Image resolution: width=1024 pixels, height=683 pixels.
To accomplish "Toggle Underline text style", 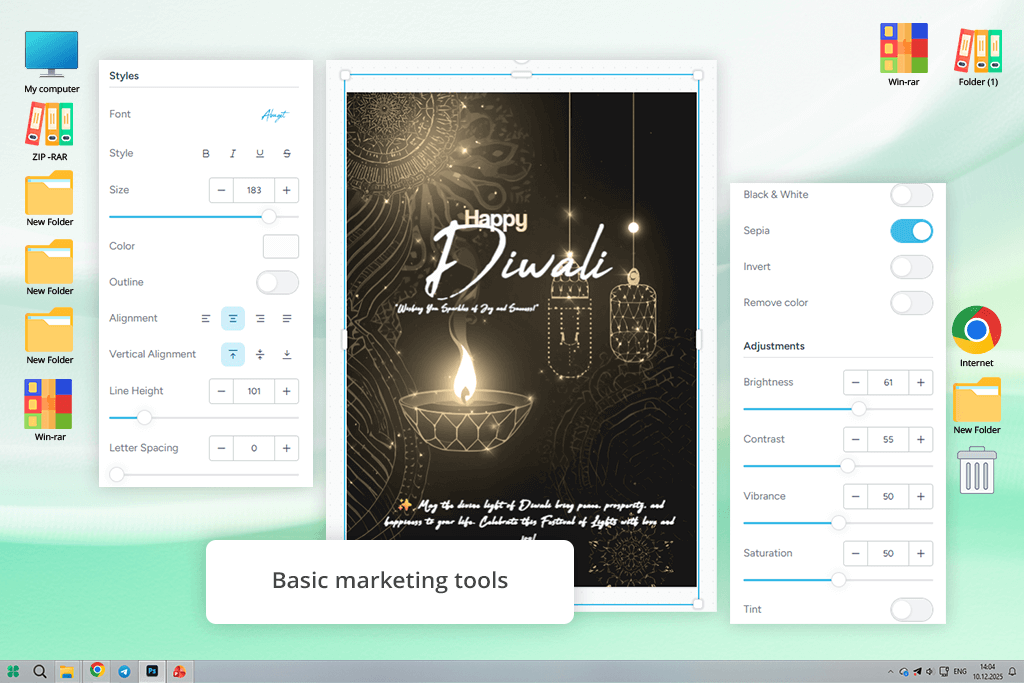I will point(260,153).
